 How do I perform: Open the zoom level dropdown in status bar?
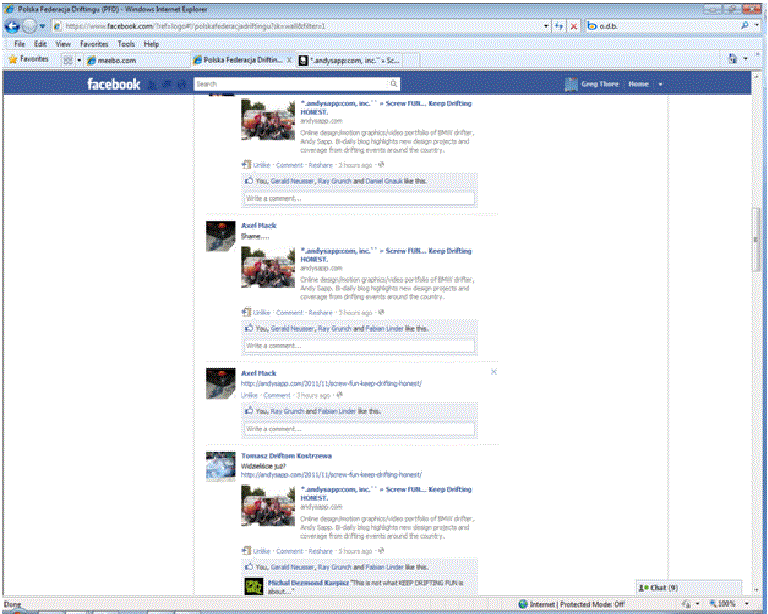pos(746,604)
